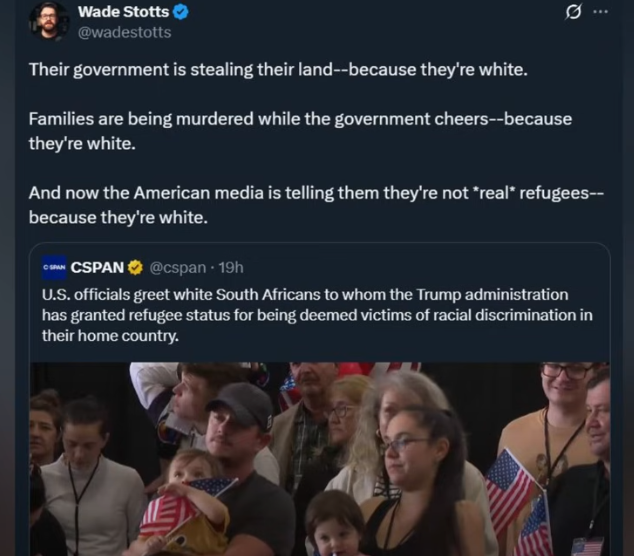The width and height of the screenshot is (634, 556).
Task: Click the 19h timestamp
Action: tap(230, 267)
